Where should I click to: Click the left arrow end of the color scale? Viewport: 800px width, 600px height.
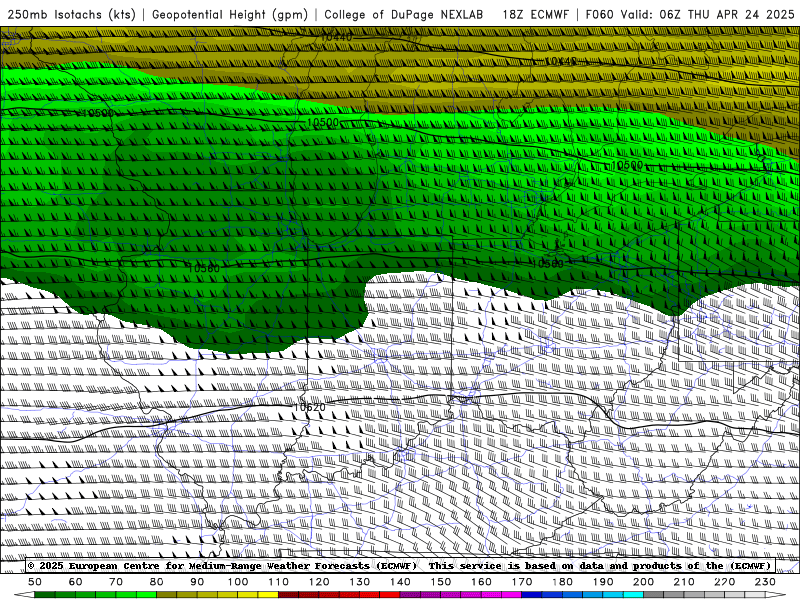tap(24, 595)
